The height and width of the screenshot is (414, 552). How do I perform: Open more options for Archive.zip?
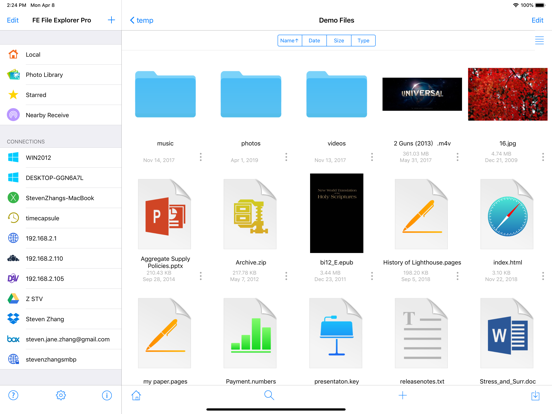click(x=286, y=276)
